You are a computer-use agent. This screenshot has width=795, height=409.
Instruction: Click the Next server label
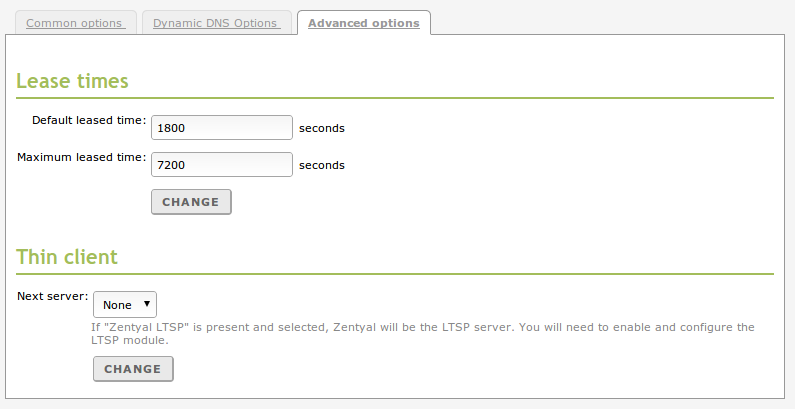(53, 297)
